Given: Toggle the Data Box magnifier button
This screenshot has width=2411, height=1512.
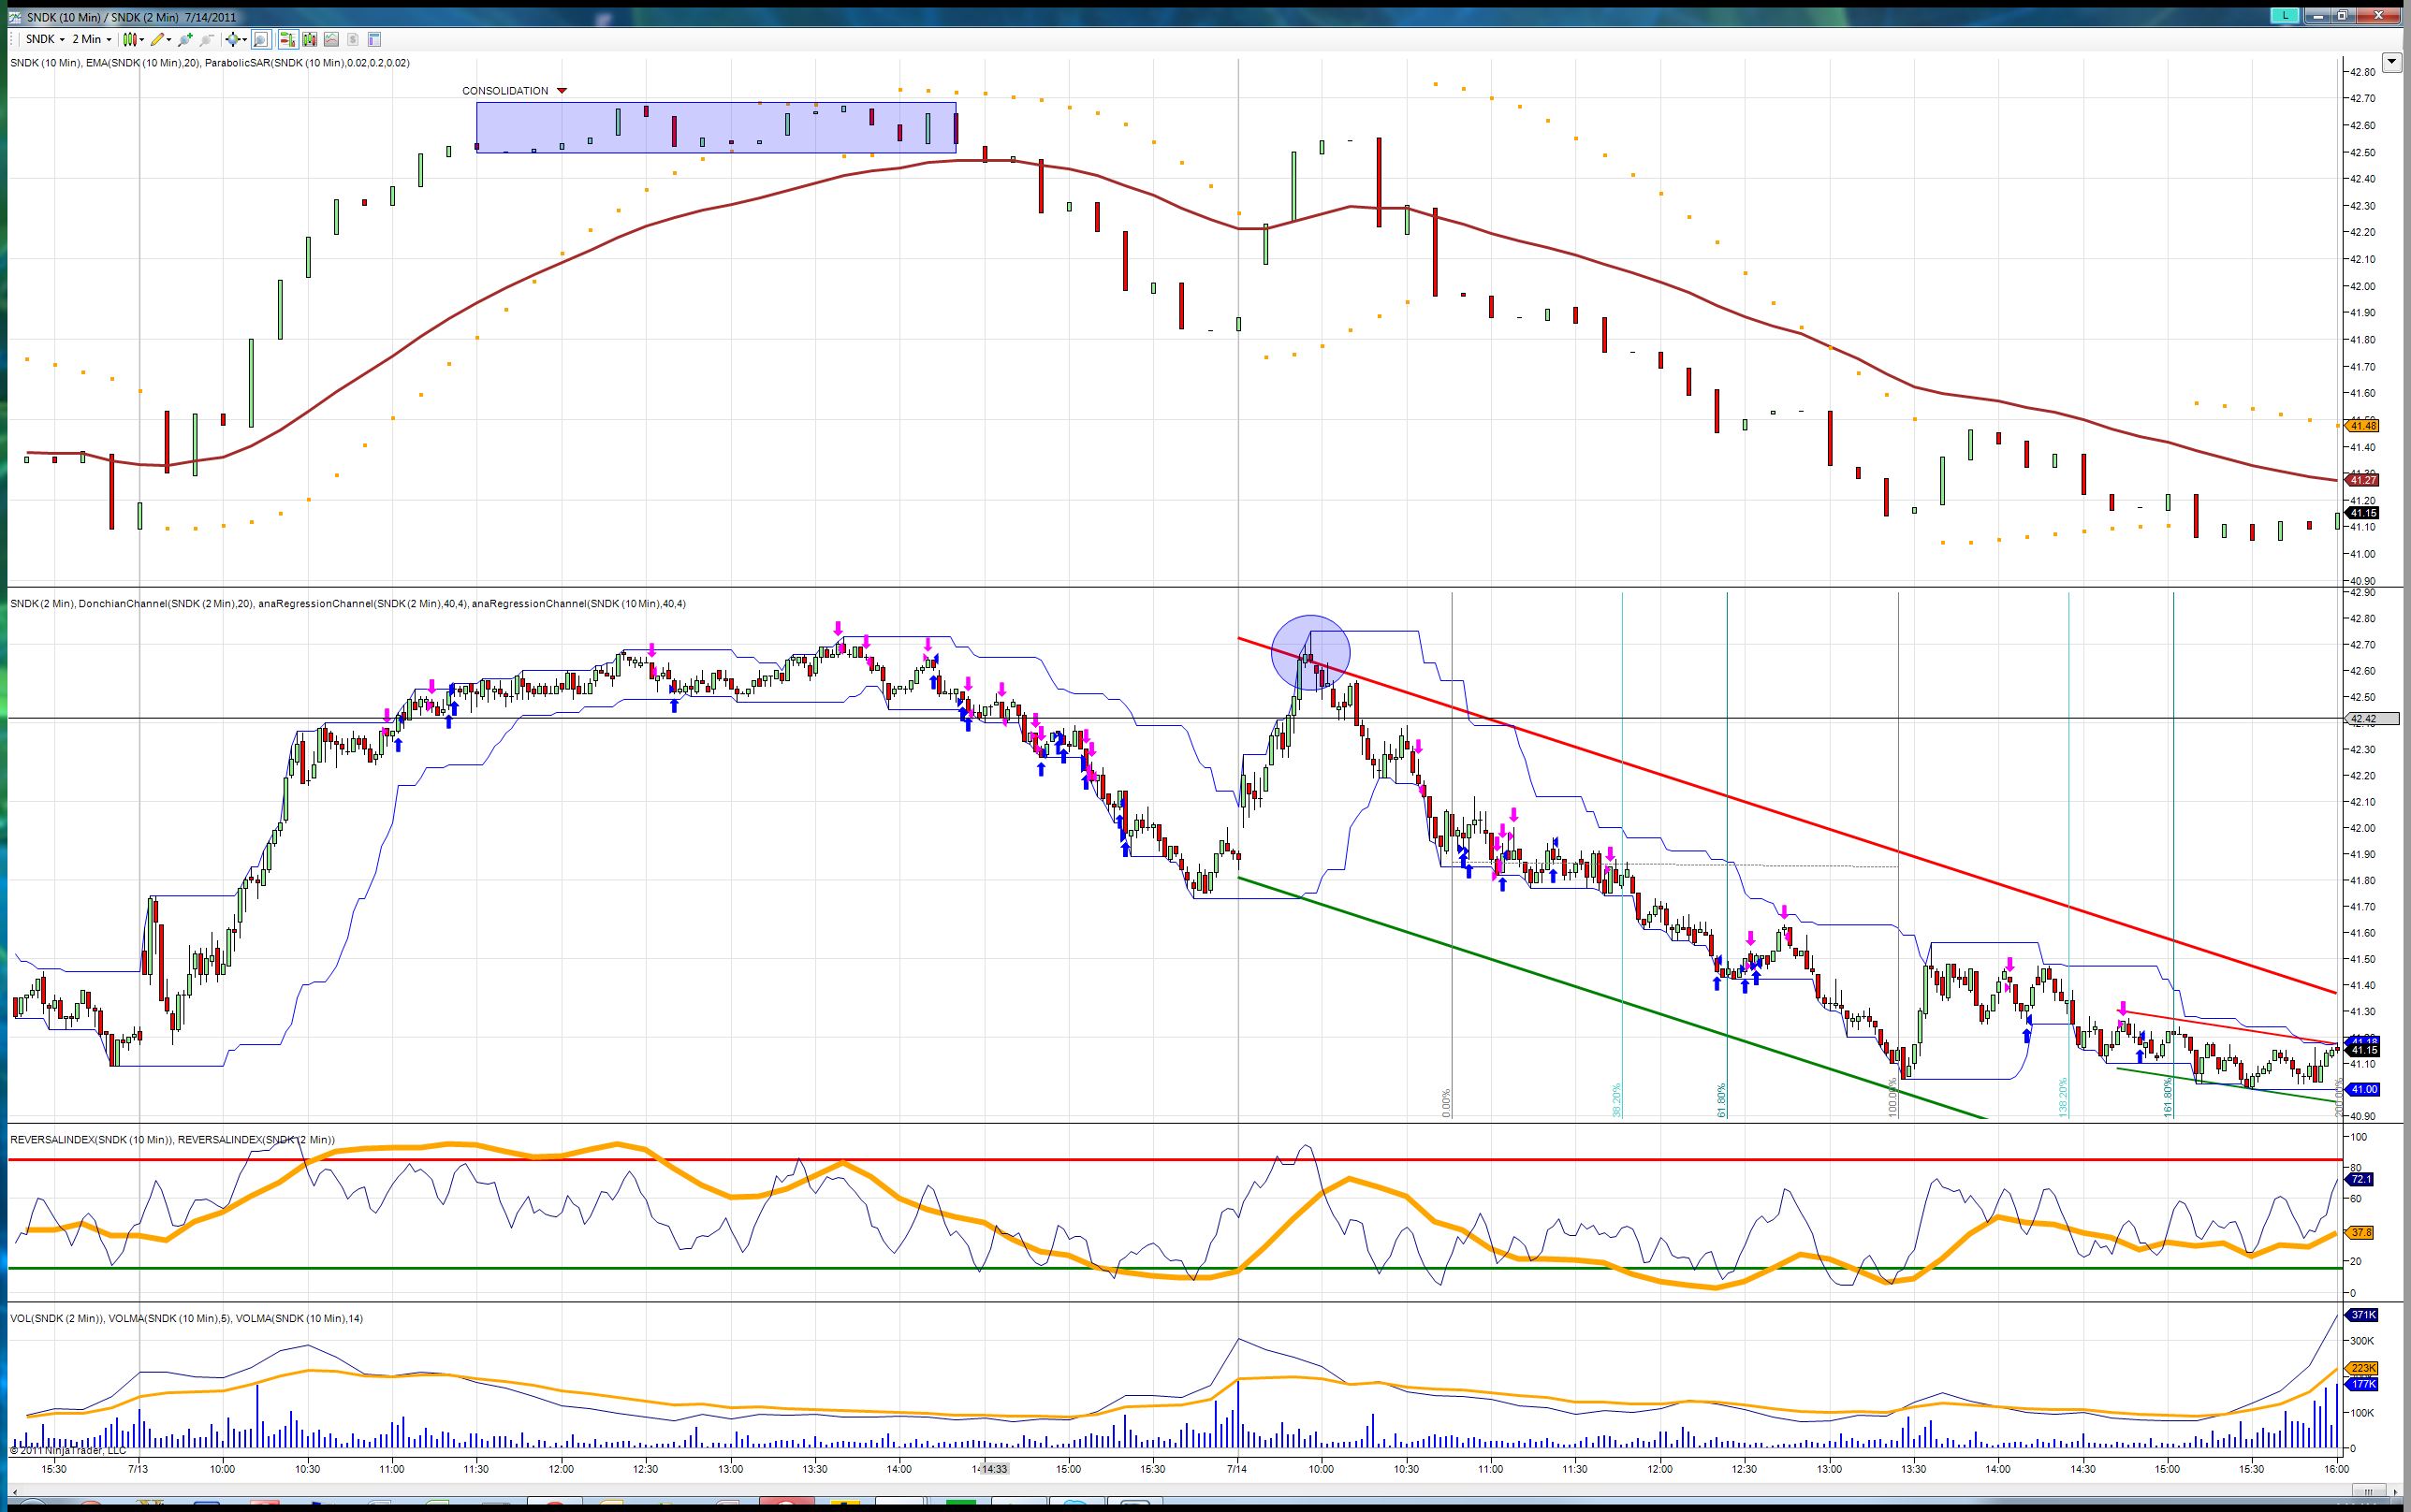Looking at the screenshot, I should click(x=261, y=40).
